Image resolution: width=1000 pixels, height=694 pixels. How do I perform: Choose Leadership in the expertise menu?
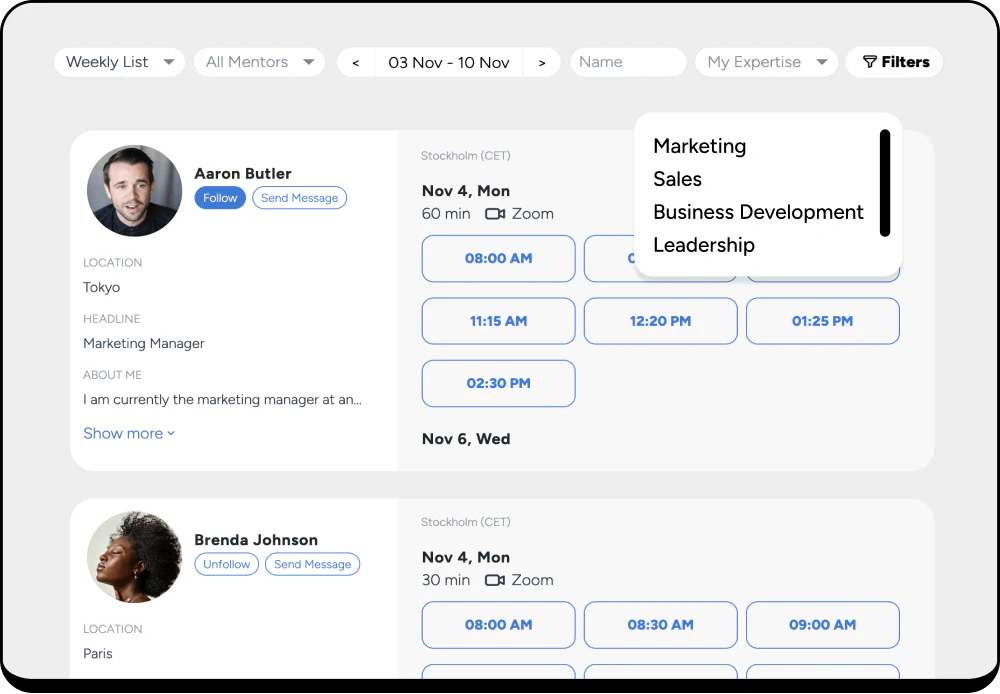[x=703, y=245]
